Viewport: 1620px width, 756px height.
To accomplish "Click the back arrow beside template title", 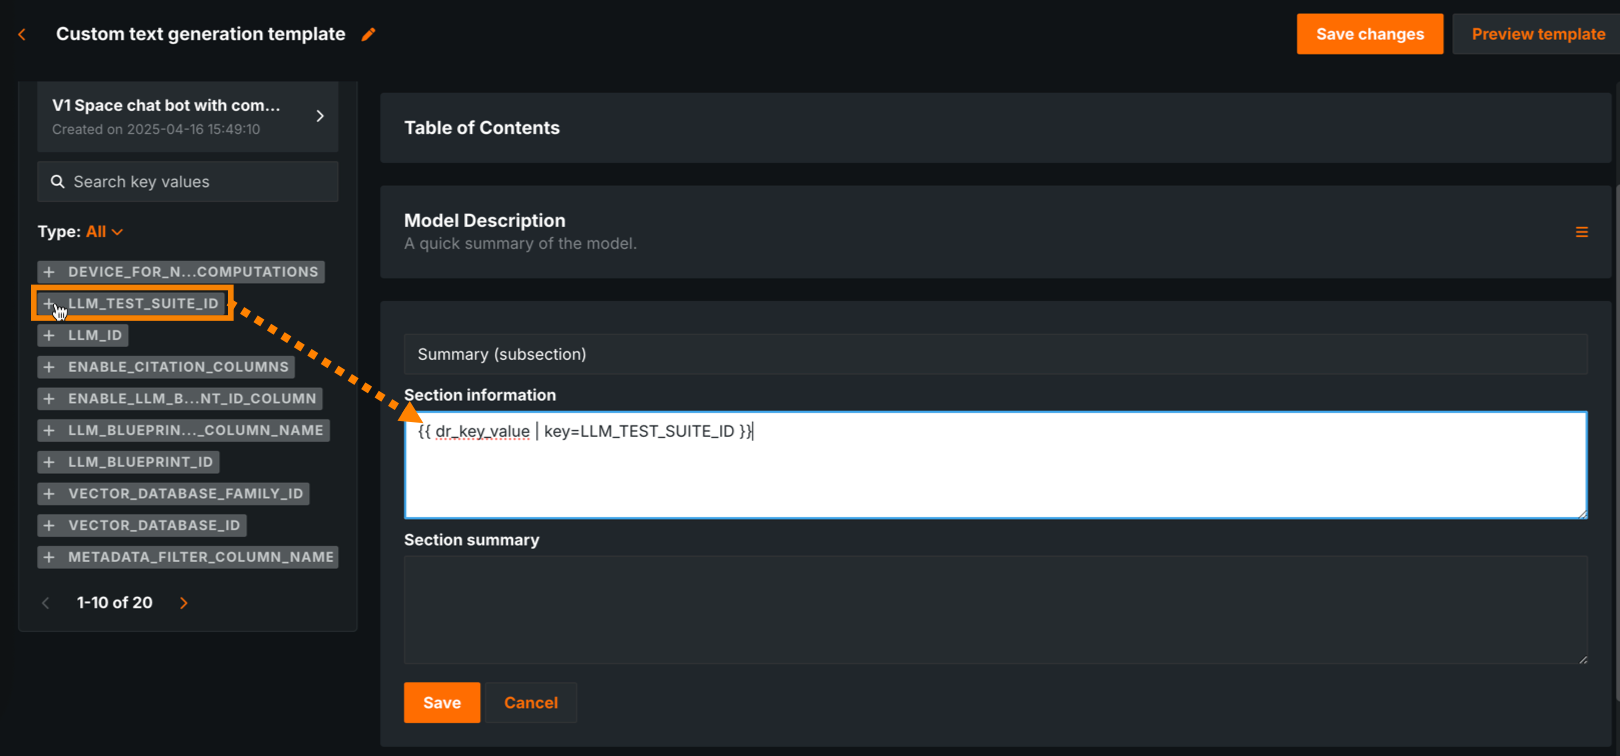I will coord(22,34).
